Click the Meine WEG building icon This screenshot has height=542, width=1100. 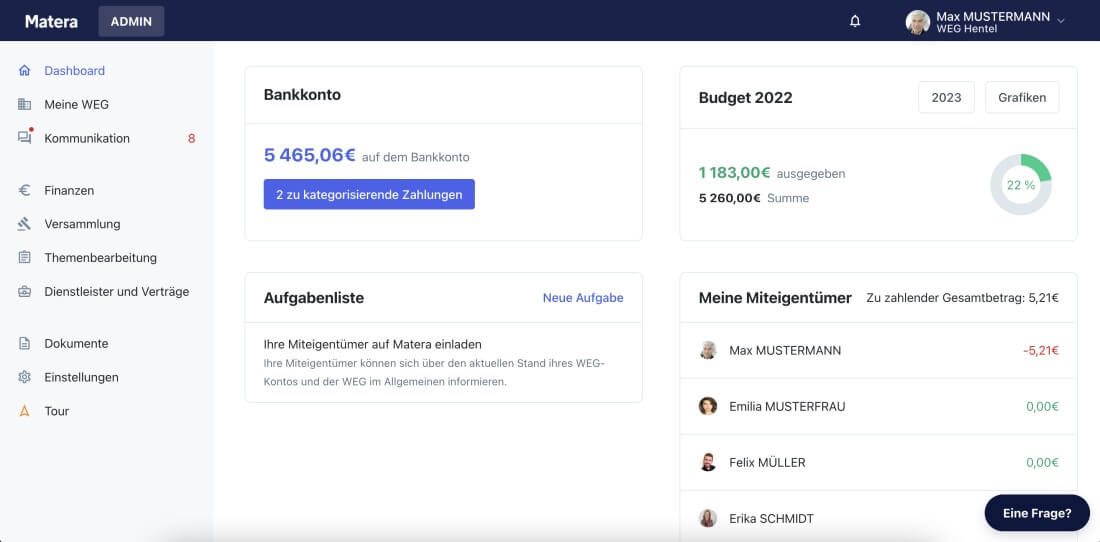tap(25, 104)
